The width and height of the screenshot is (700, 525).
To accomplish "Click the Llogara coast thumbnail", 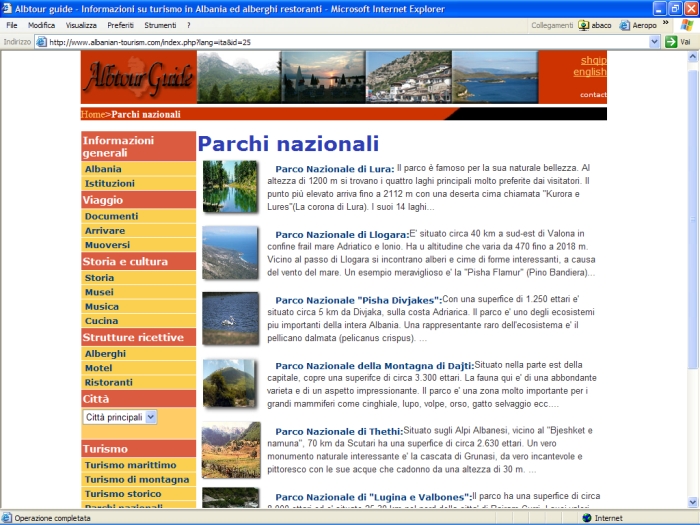I will (x=230, y=253).
